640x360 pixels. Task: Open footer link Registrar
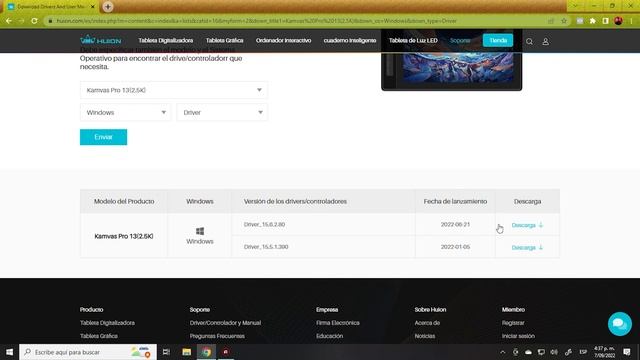[513, 323]
